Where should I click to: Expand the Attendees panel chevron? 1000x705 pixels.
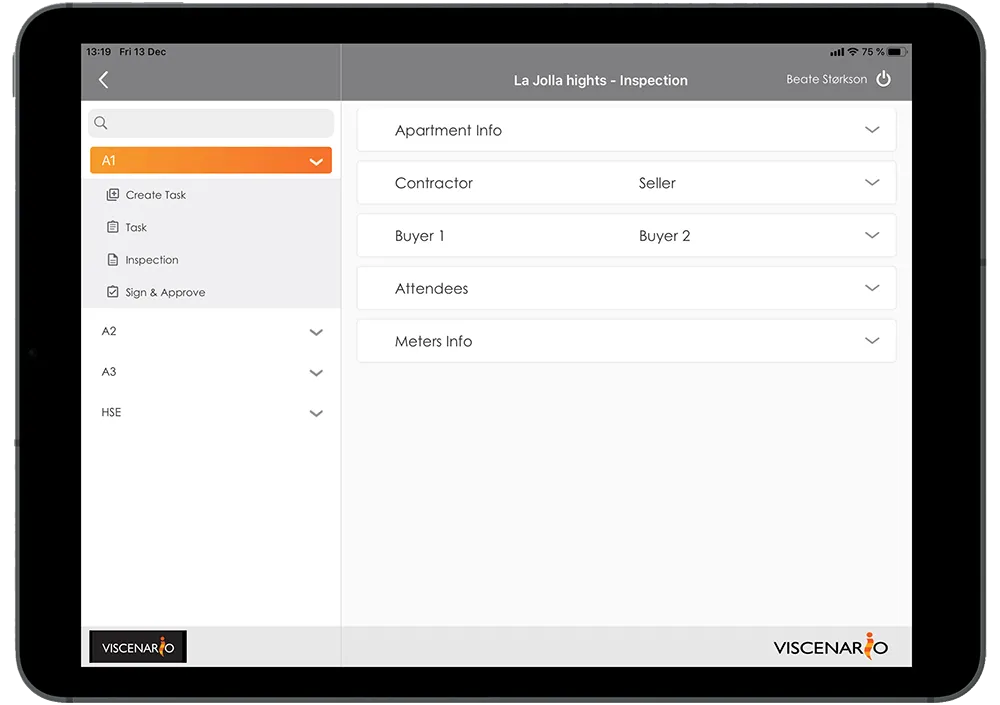872,288
